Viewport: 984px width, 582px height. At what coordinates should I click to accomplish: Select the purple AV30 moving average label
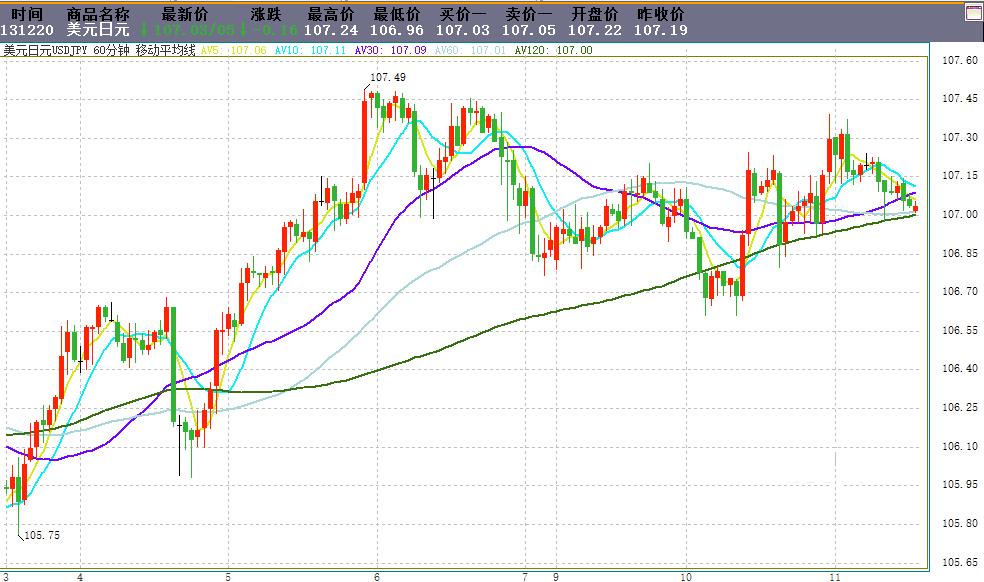[390, 50]
